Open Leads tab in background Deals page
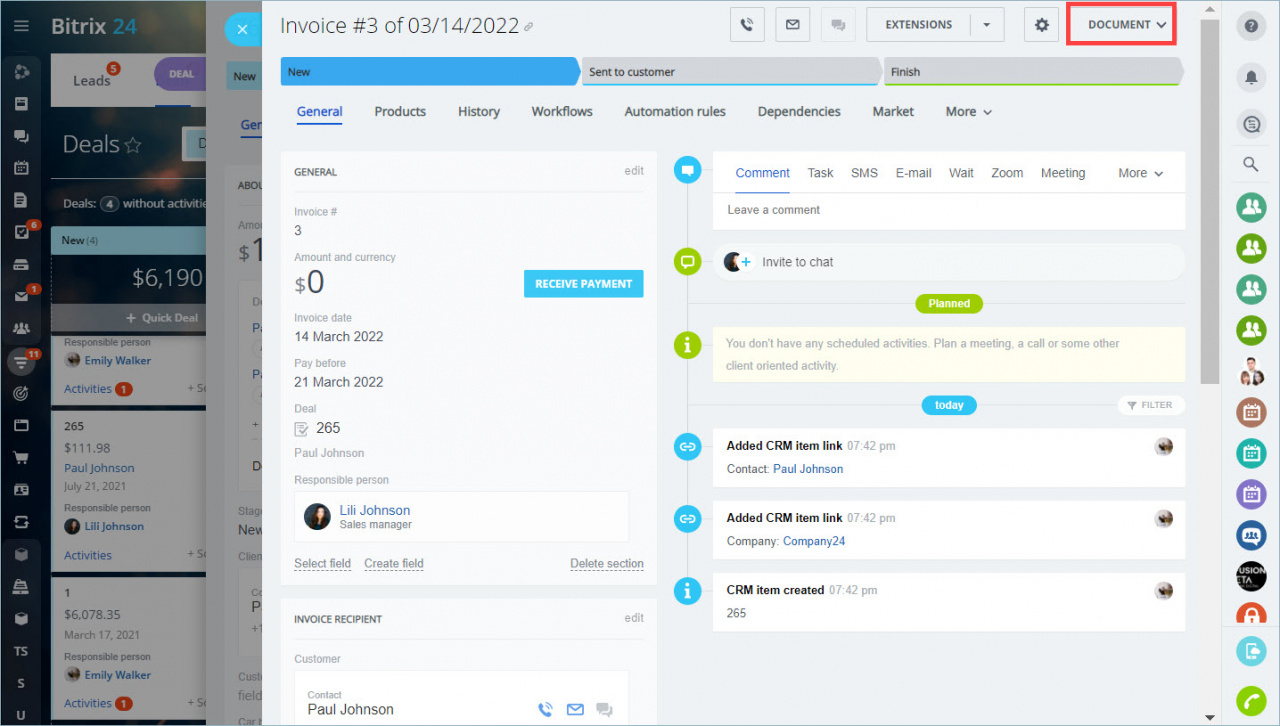 92,80
